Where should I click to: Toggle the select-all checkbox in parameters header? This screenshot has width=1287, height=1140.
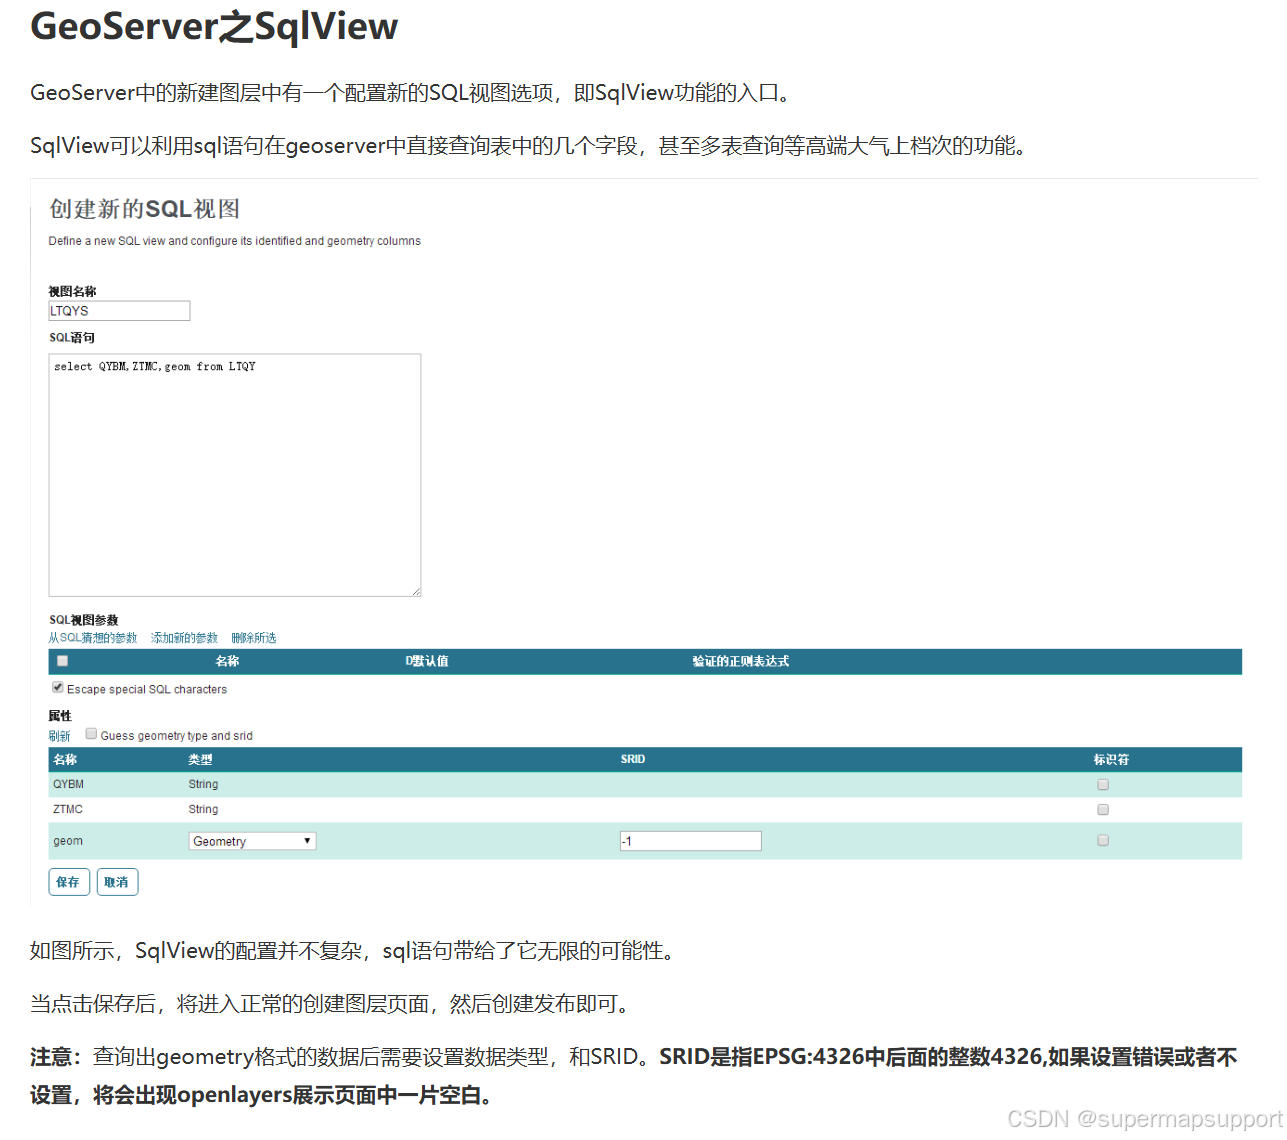pyautogui.click(x=62, y=661)
